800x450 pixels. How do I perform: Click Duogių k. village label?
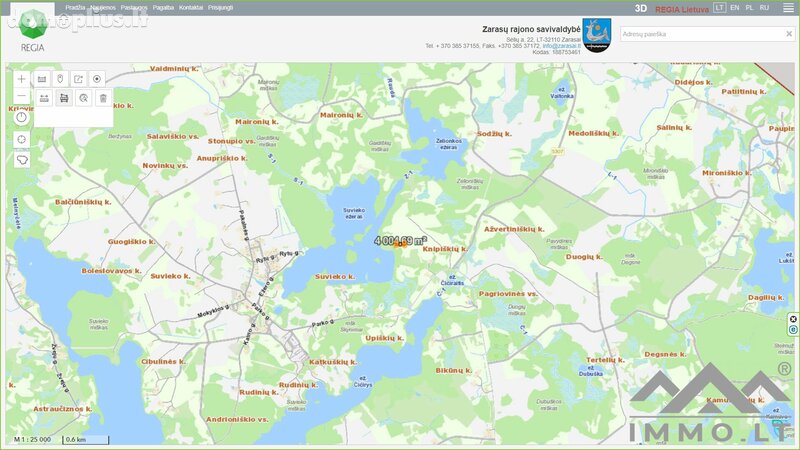584,257
